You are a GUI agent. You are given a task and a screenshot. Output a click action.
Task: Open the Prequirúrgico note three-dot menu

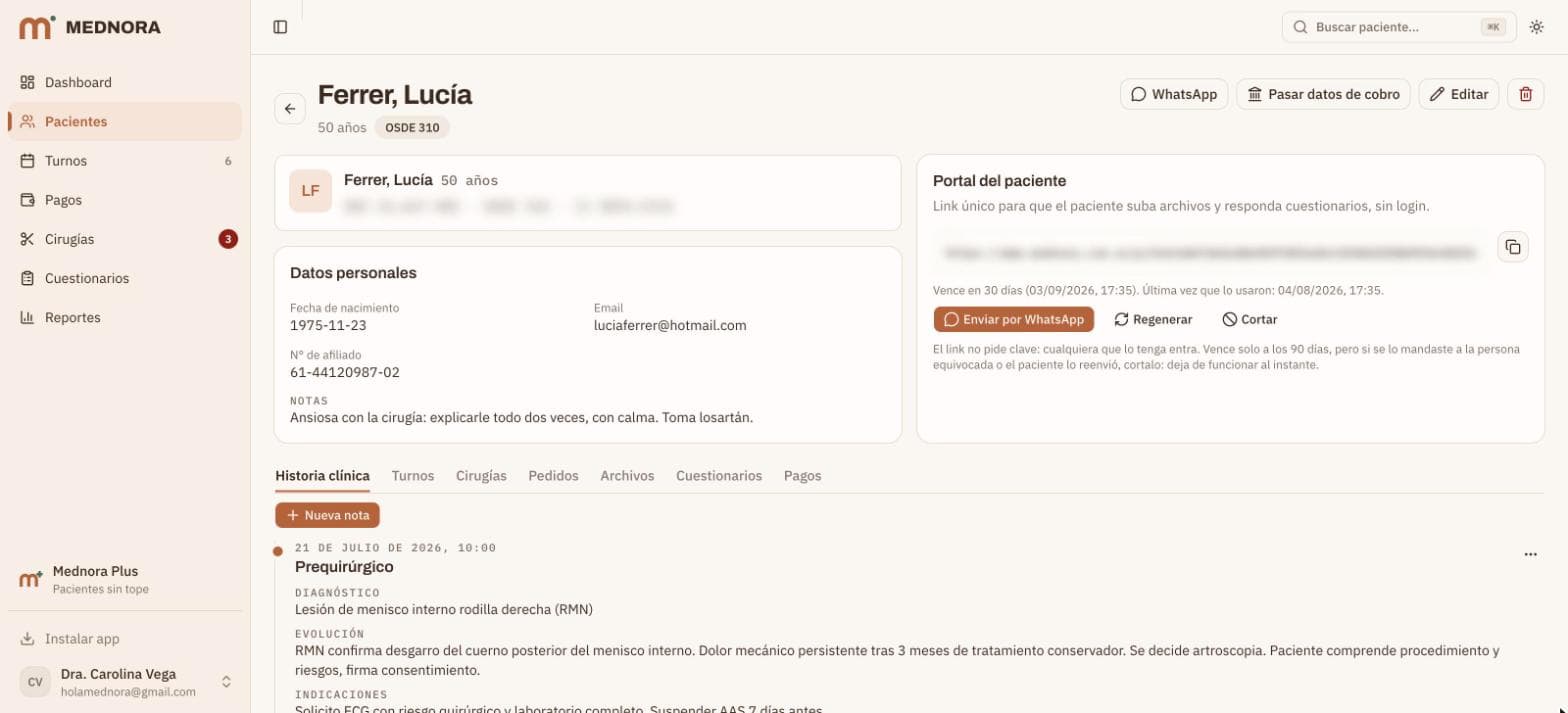pos(1530,554)
